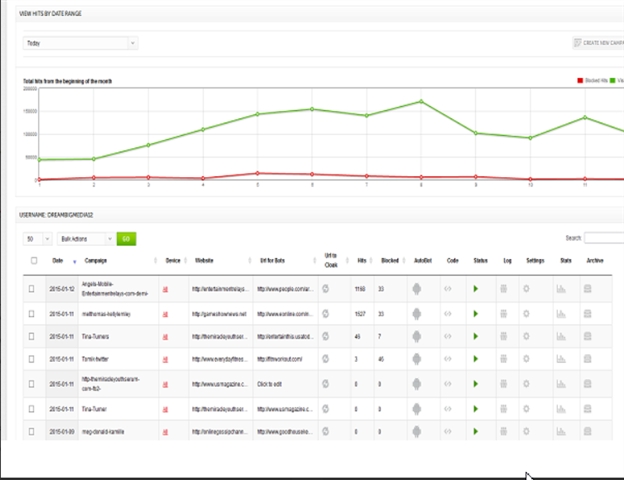Open the log icon for the meltnomas-kellyleimay campaign
Viewport: 624px width, 480px height.
(x=504, y=313)
